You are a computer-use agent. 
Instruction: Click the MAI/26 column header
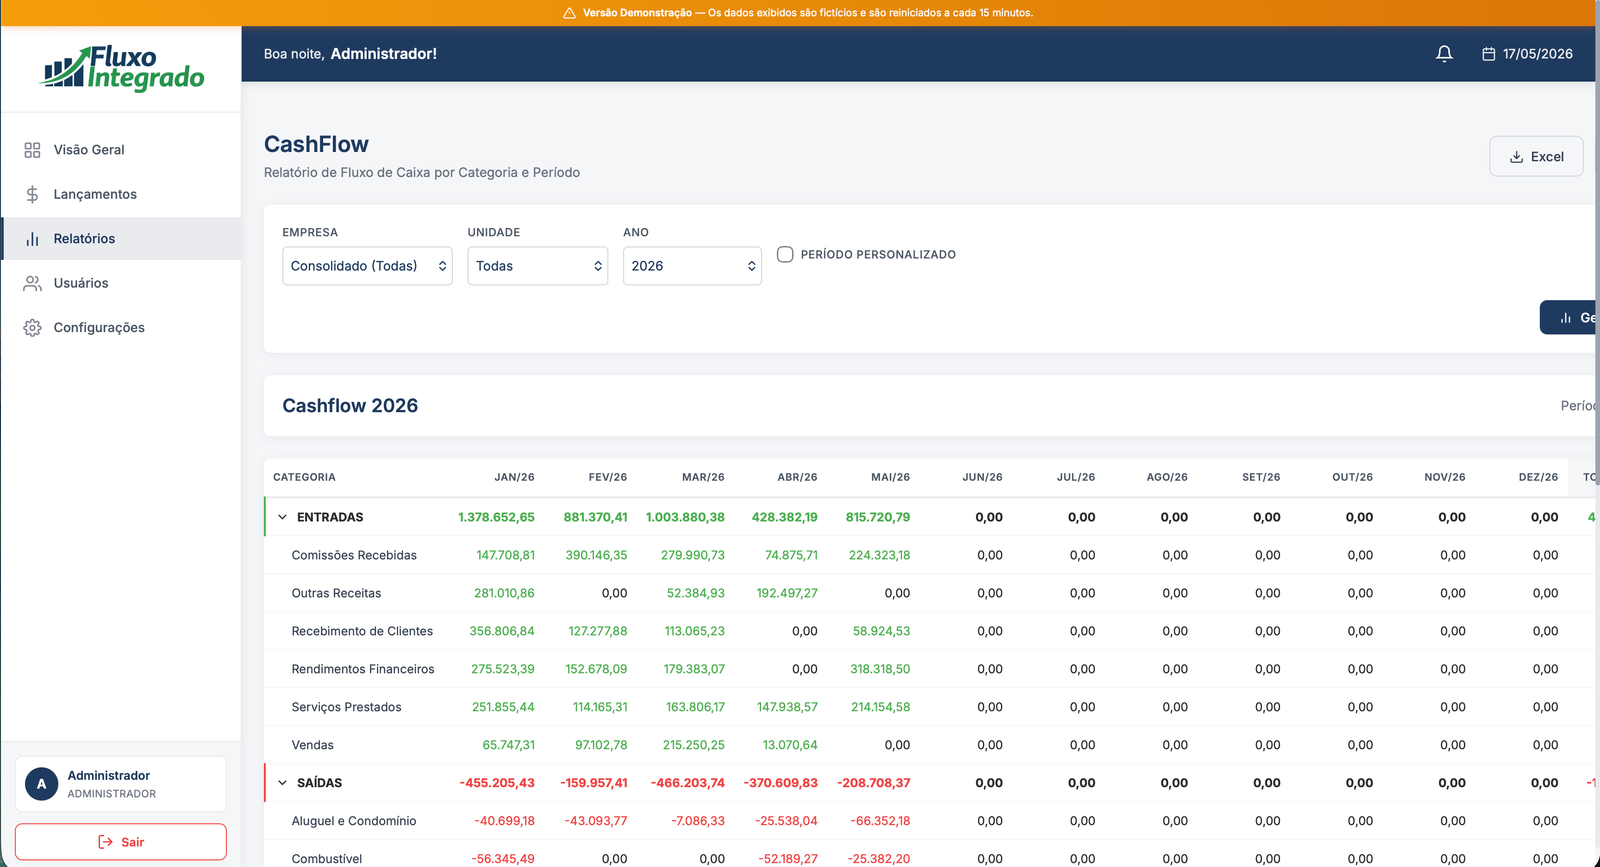coord(890,477)
